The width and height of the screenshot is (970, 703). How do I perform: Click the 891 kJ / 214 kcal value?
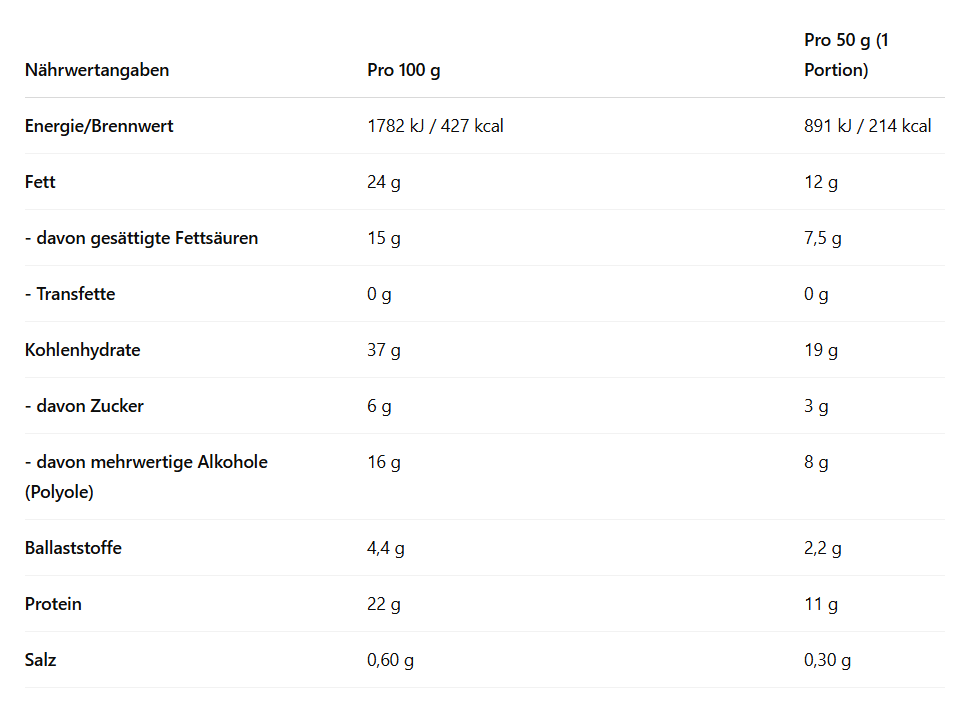[867, 126]
